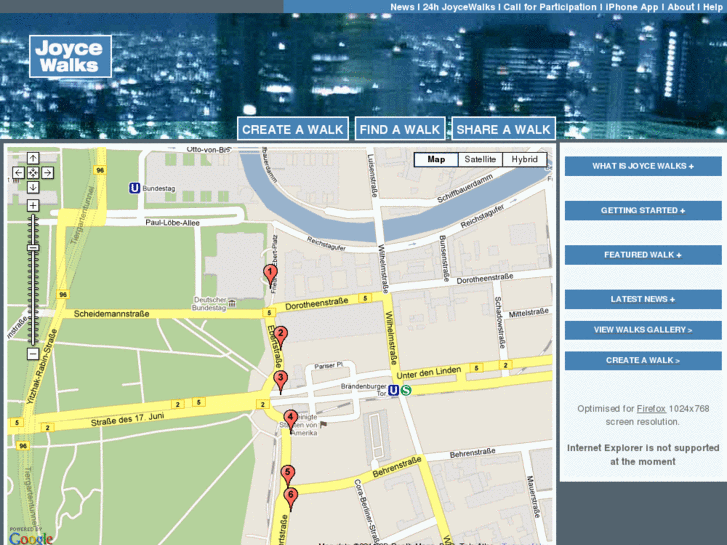The width and height of the screenshot is (727, 545).
Task: Click the Mittelstraße label on map
Action: tap(529, 313)
